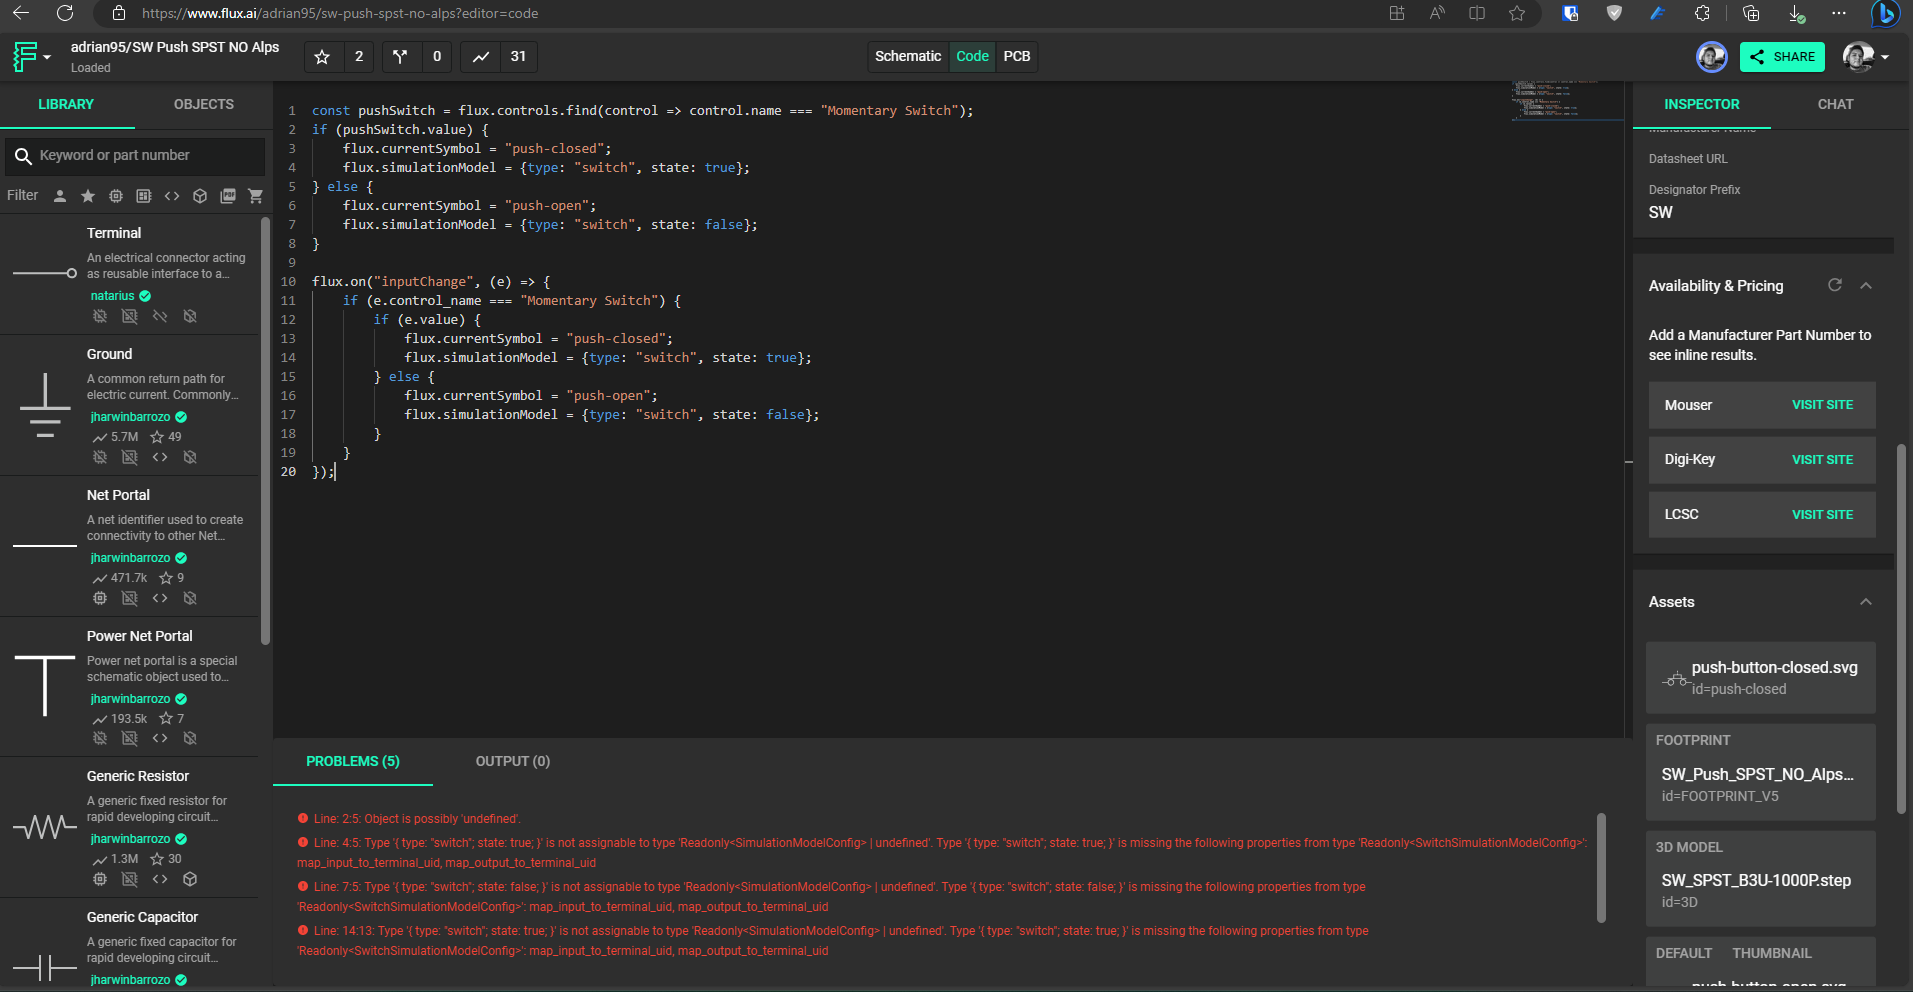This screenshot has width=1913, height=992.
Task: Visit the Digi-Key site
Action: click(1822, 460)
